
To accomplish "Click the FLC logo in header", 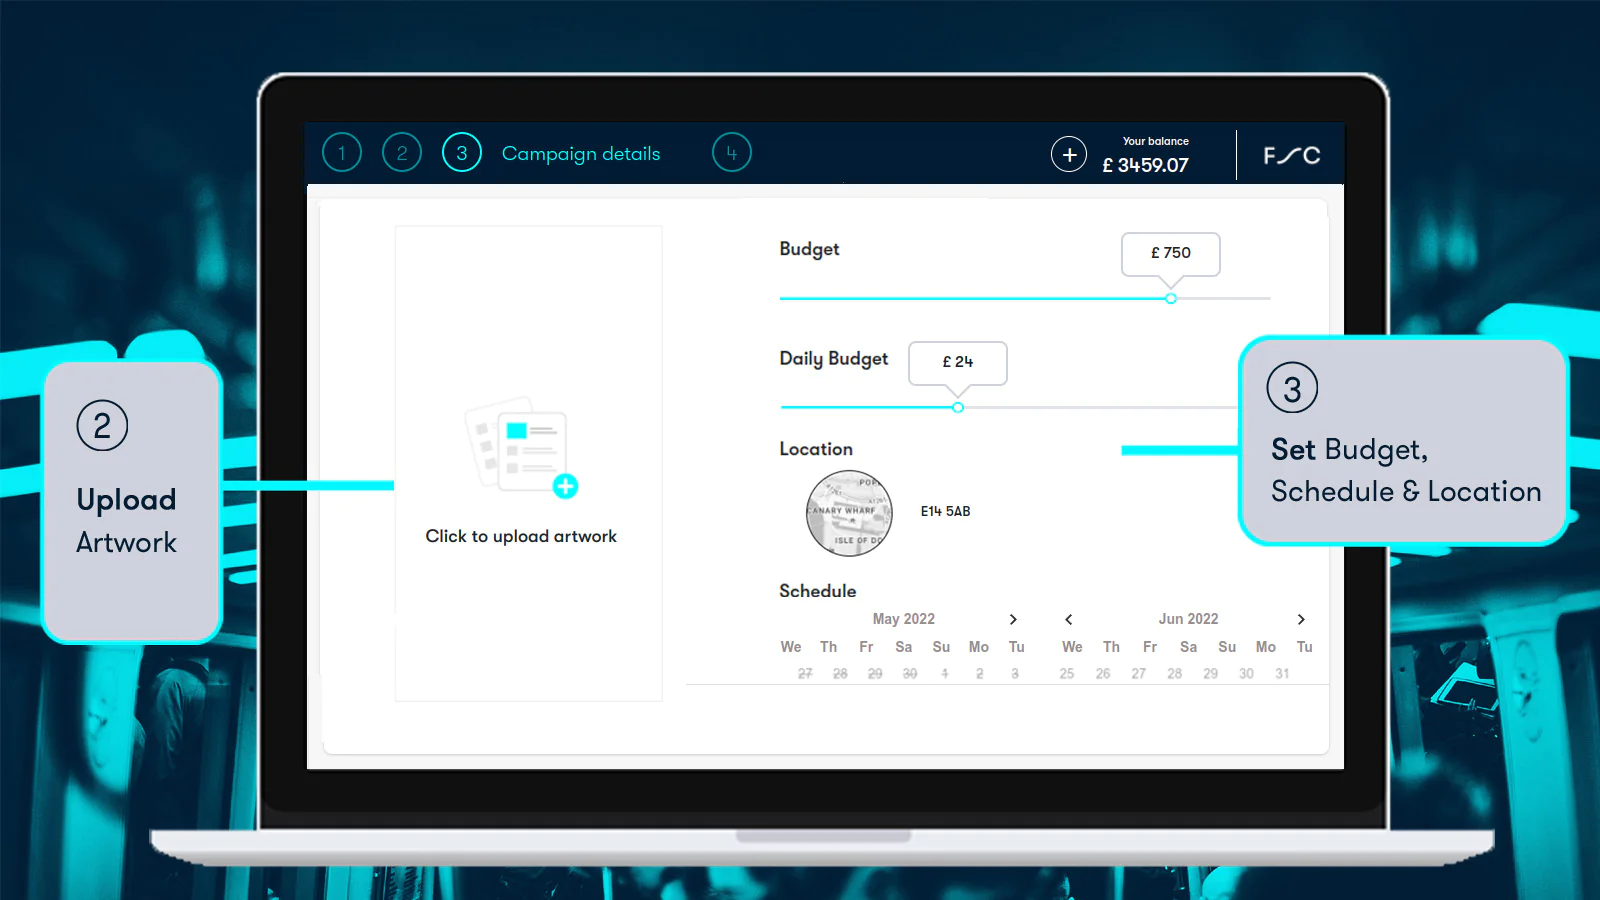I will pos(1291,155).
